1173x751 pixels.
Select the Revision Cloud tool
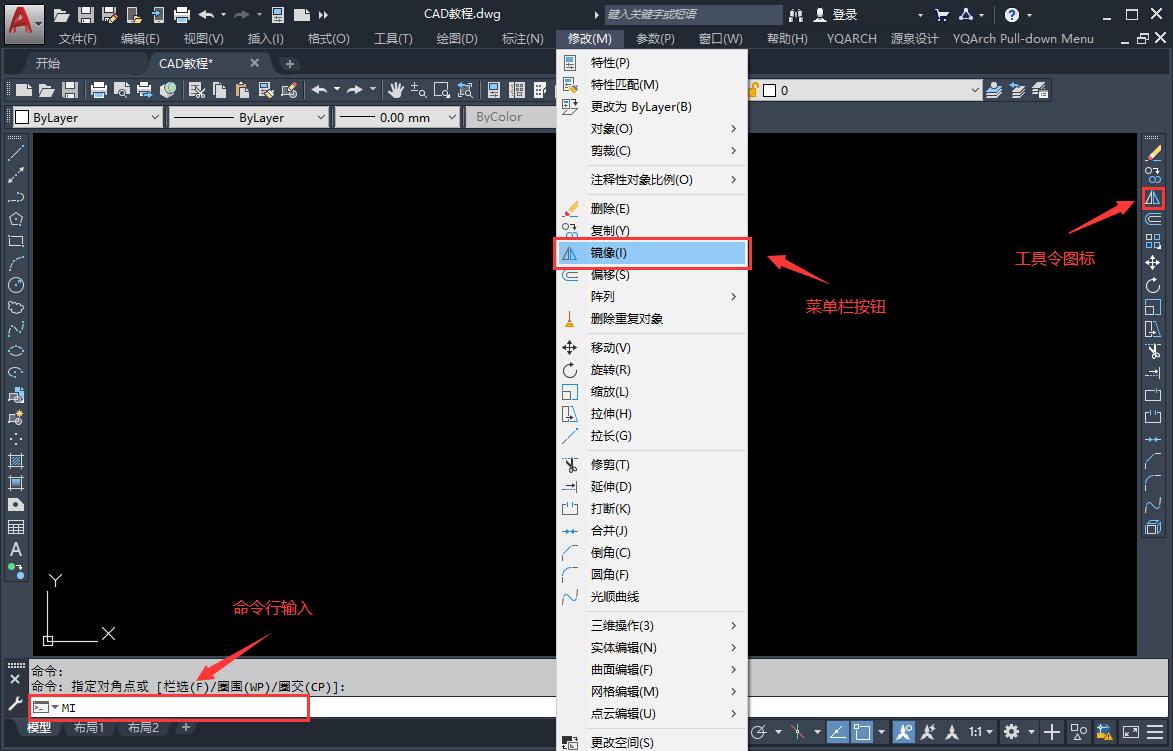pyautogui.click(x=16, y=307)
